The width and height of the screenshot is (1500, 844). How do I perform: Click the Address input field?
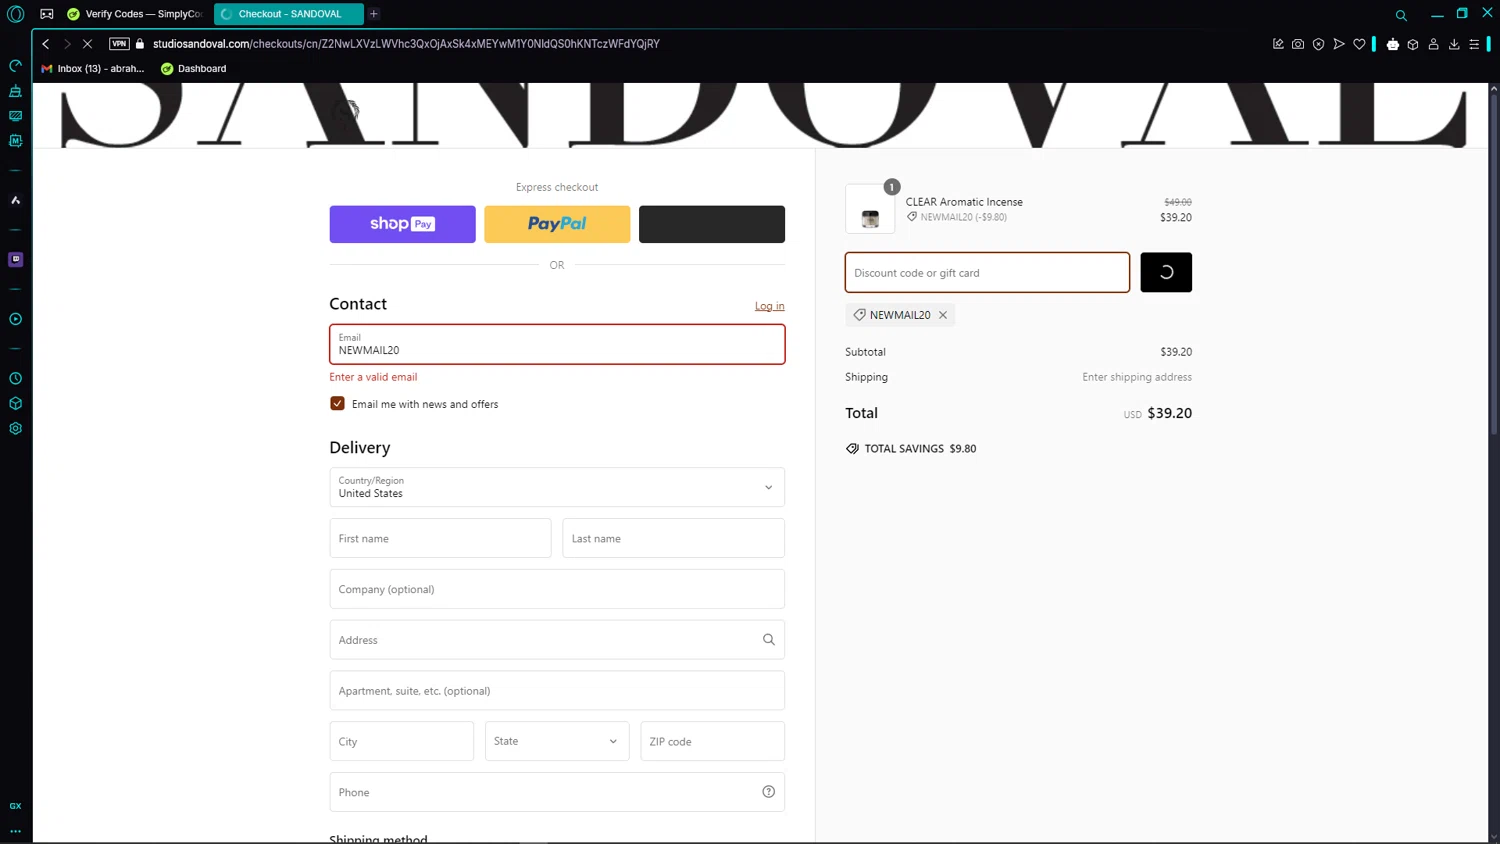(557, 640)
